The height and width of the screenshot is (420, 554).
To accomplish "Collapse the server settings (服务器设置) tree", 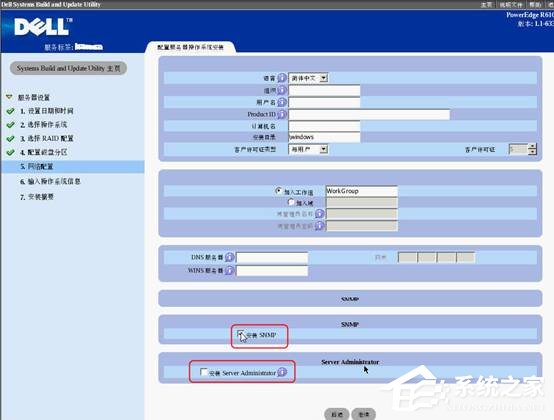I will point(9,97).
